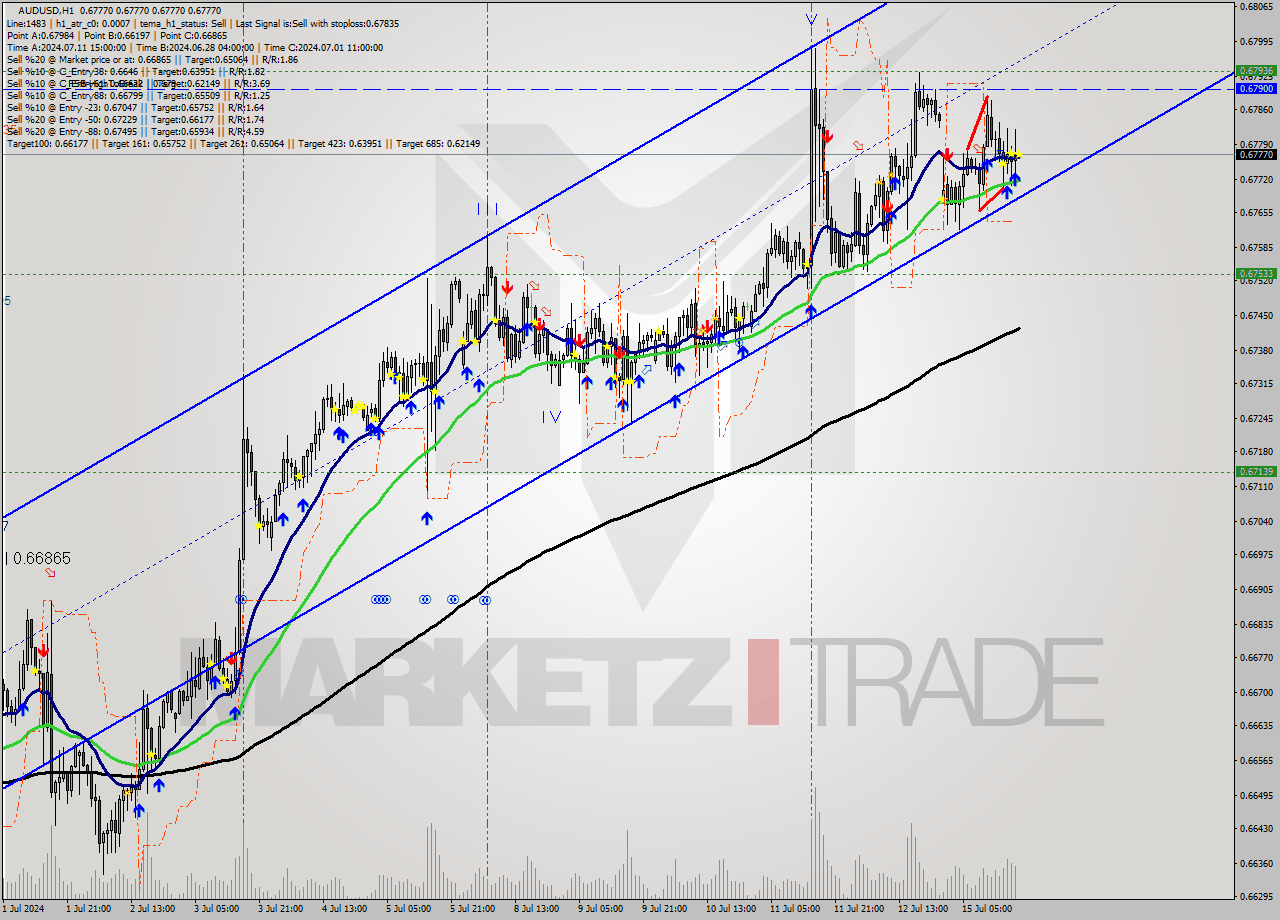Click the 0.68065 price axis value

click(1256, 7)
